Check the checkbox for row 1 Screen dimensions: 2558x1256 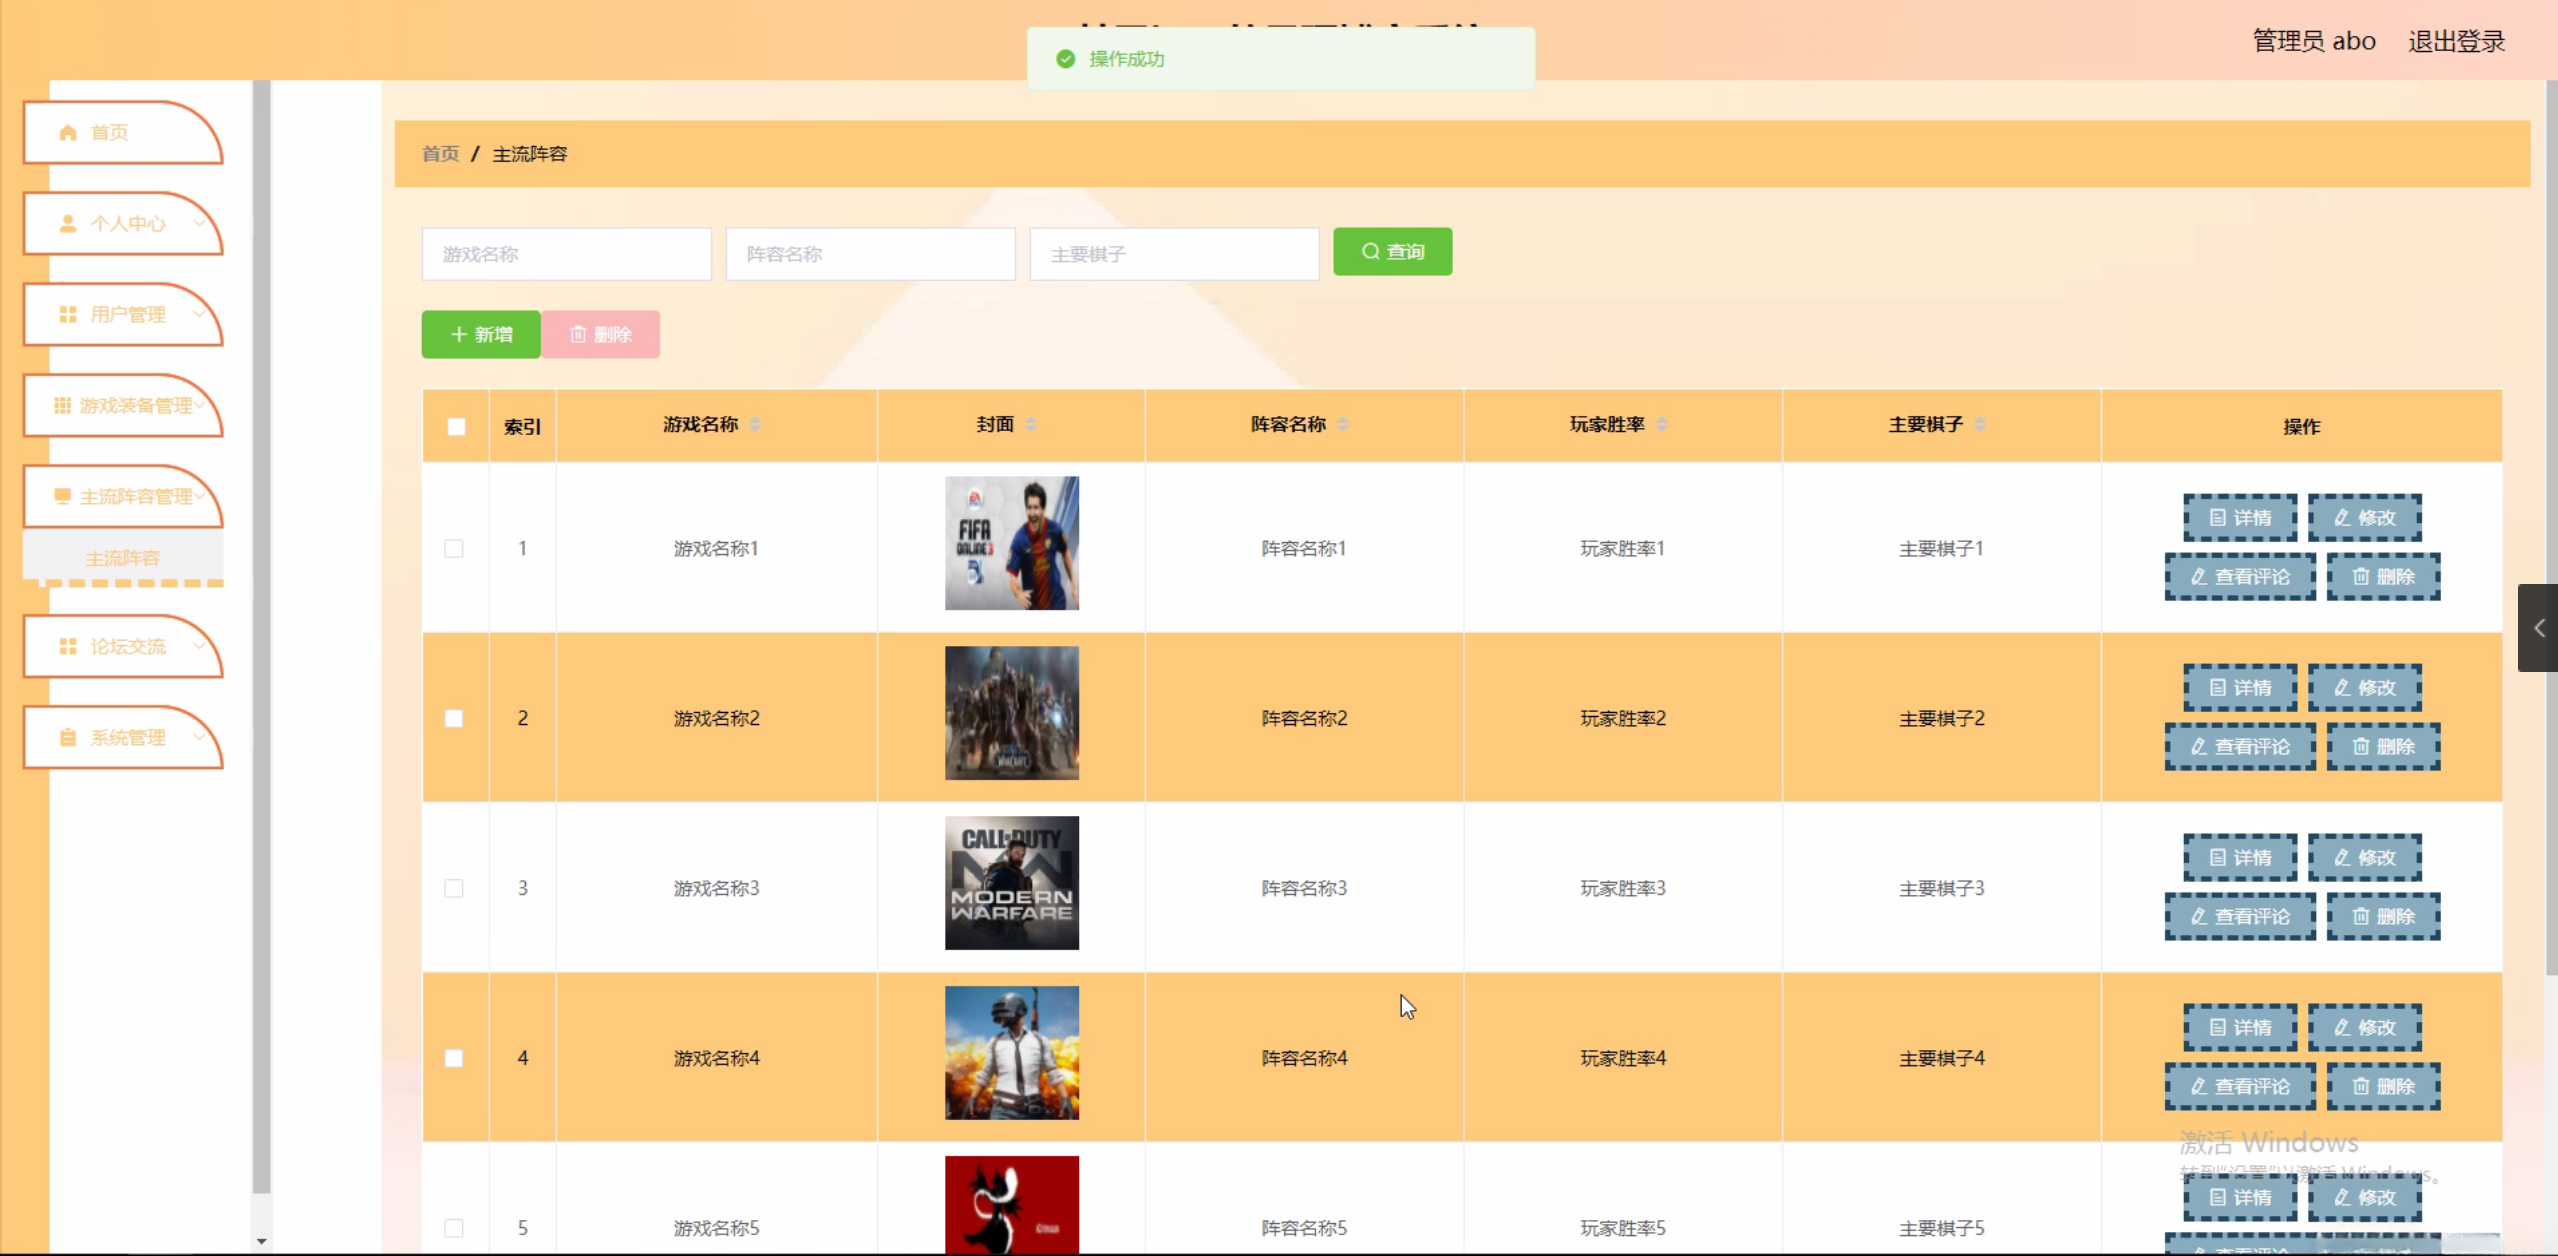[454, 548]
